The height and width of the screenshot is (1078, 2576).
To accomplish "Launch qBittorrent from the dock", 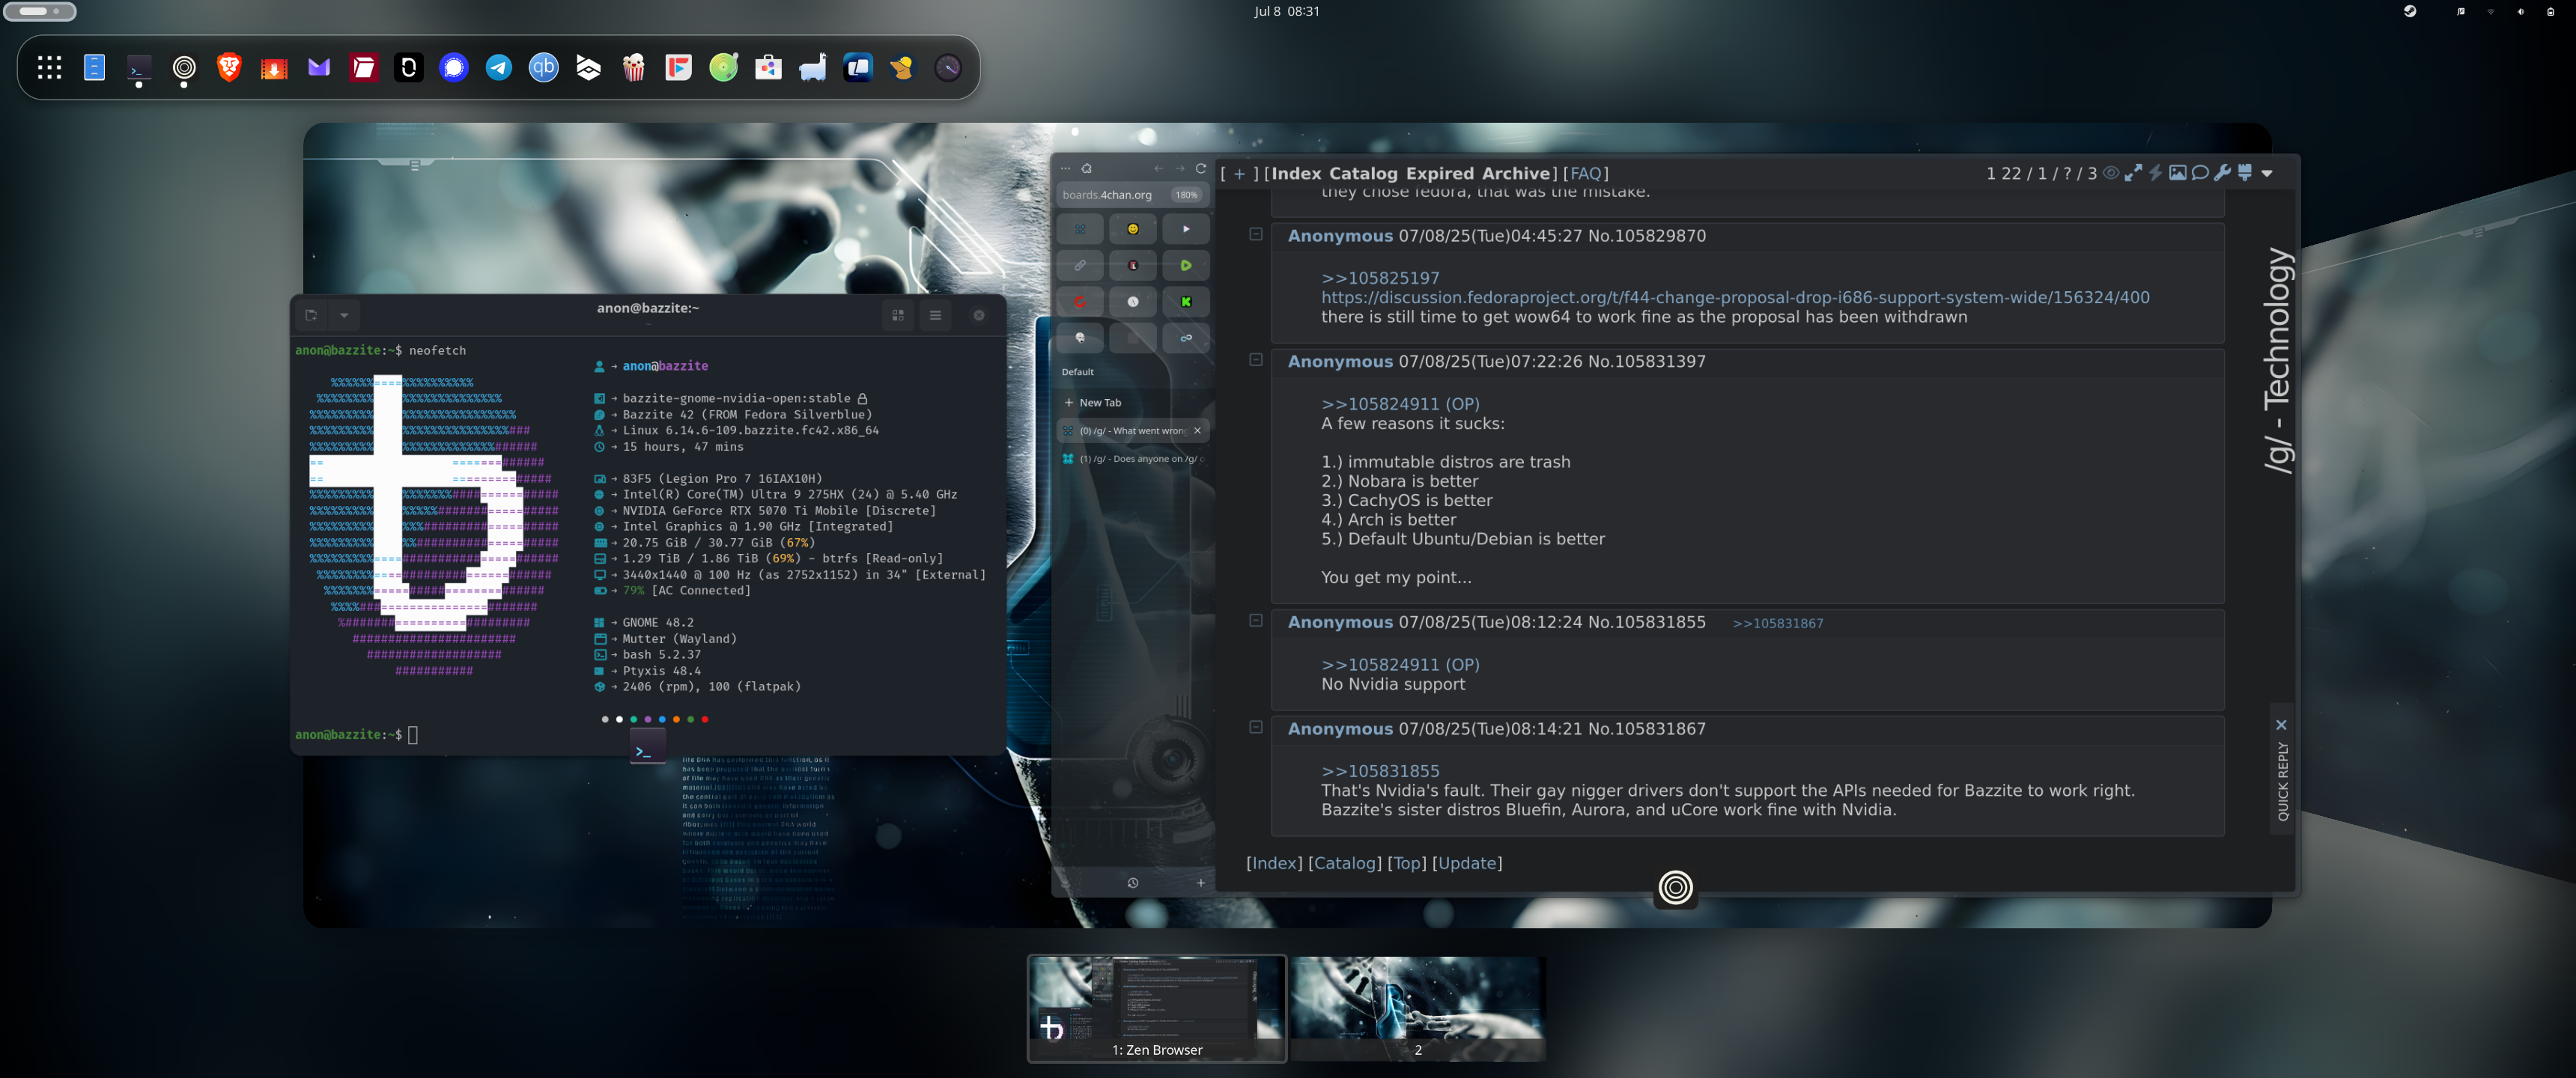I will 544,68.
